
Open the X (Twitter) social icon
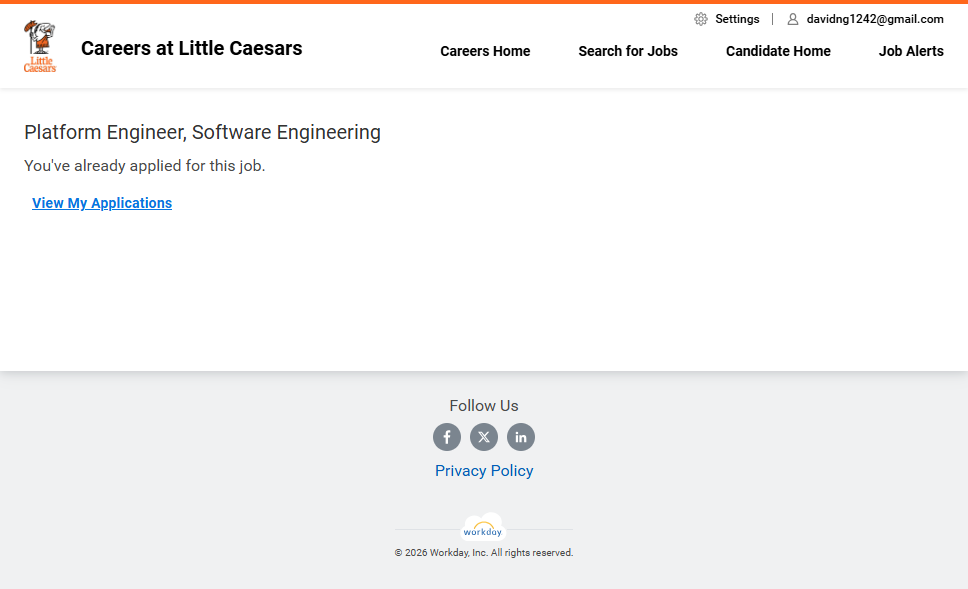484,437
